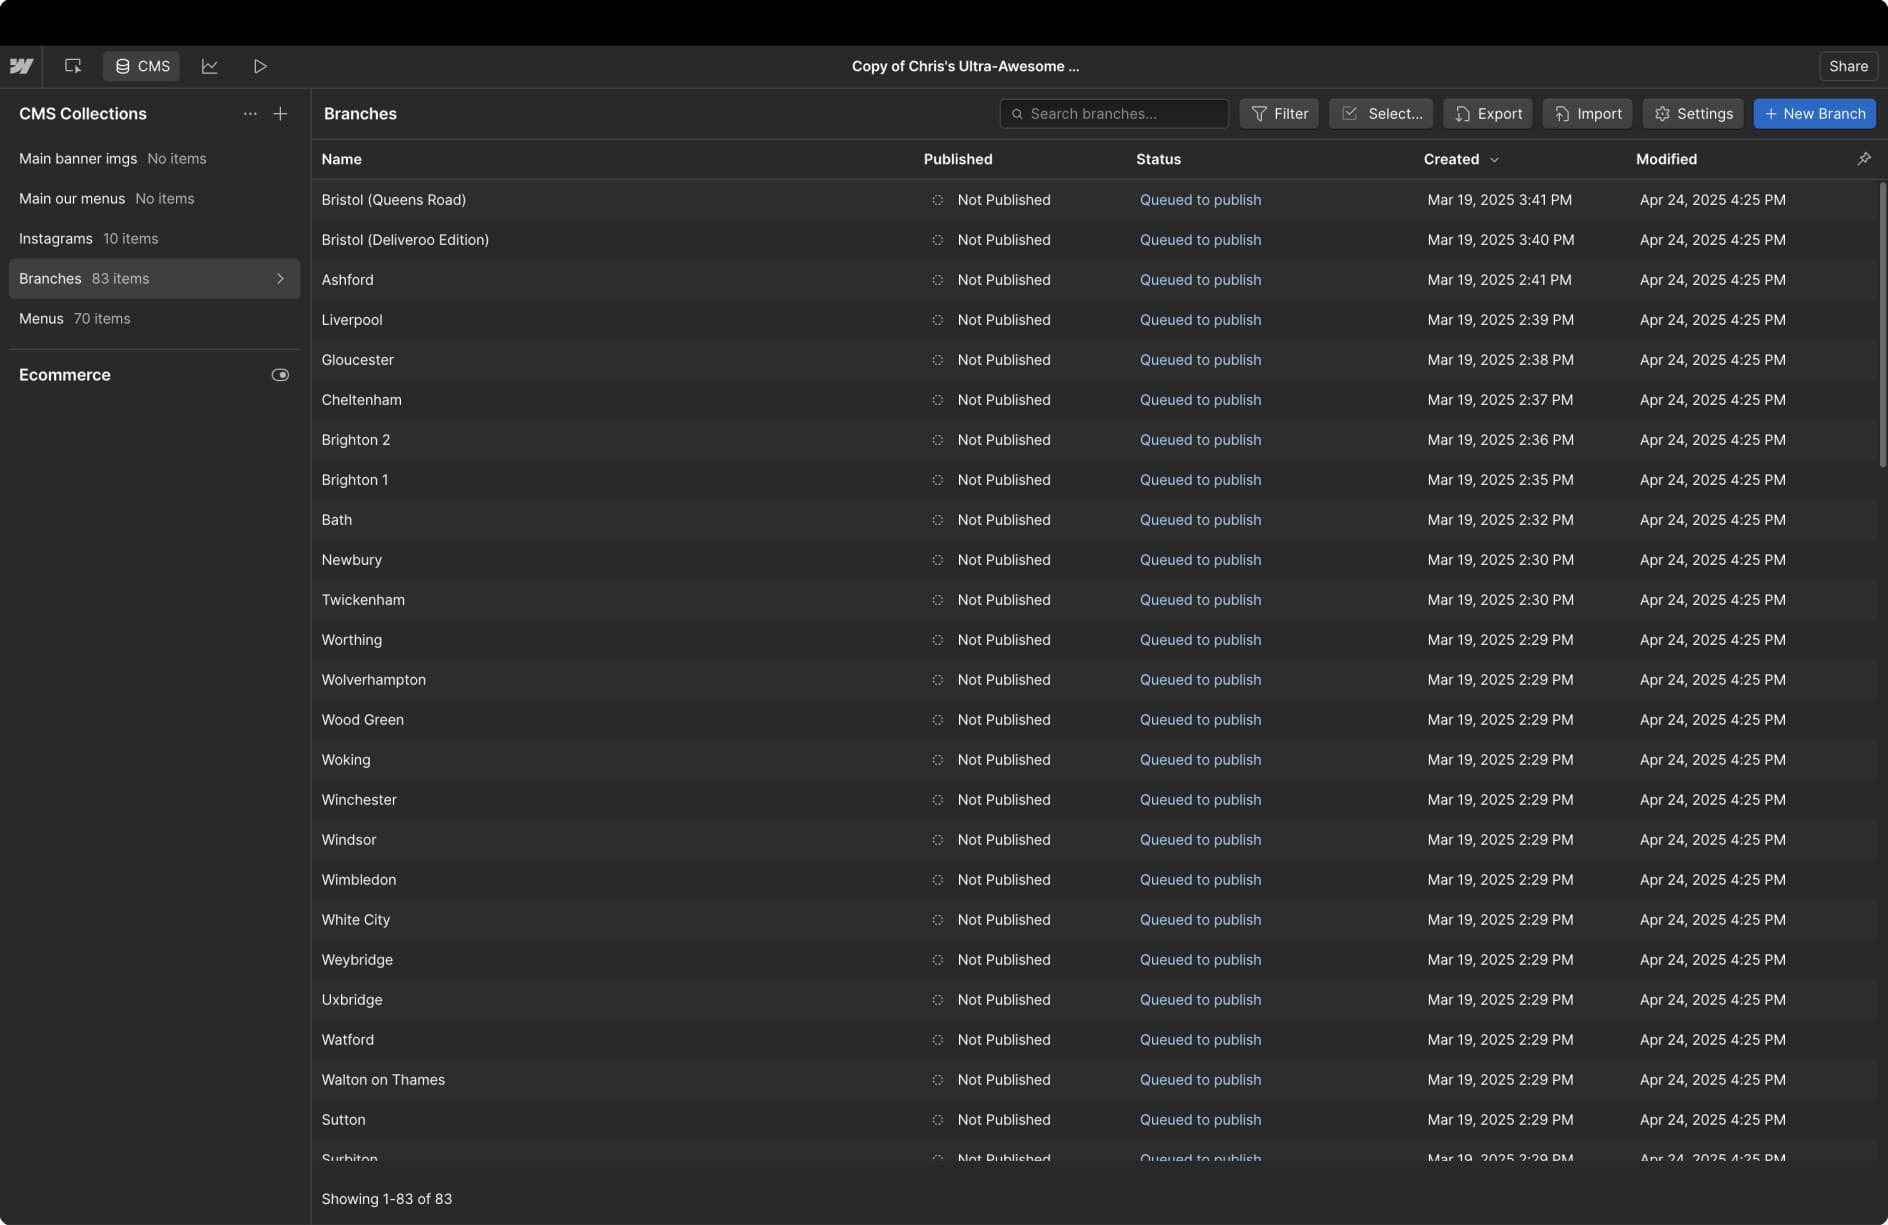
Task: Click the preview play icon
Action: coord(260,66)
